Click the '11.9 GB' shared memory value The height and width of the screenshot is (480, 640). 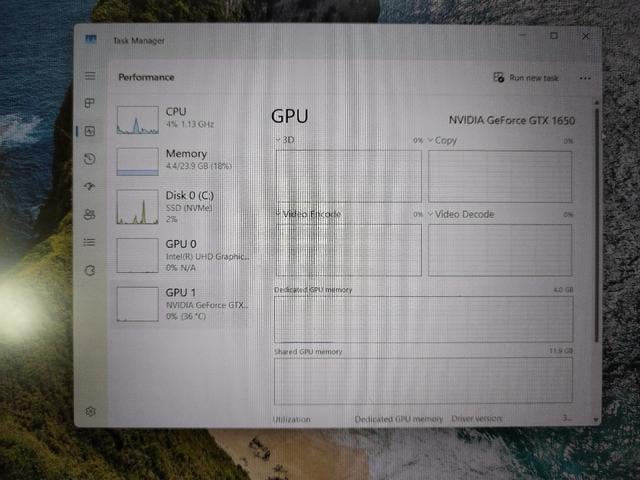561,351
